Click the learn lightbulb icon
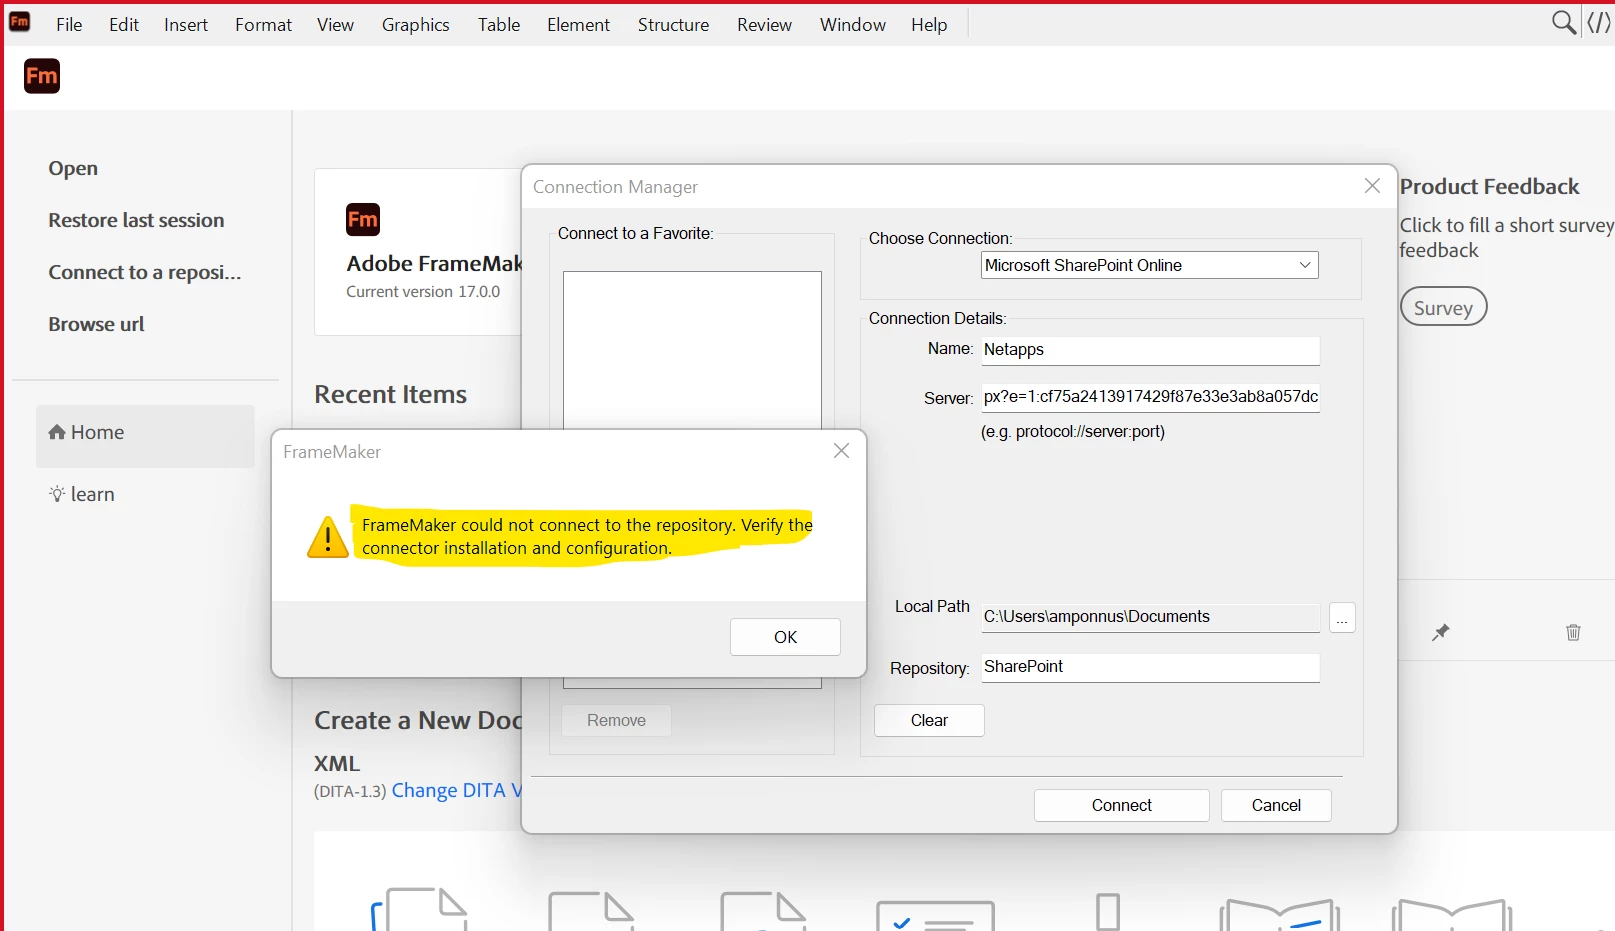The width and height of the screenshot is (1615, 931). coord(57,494)
